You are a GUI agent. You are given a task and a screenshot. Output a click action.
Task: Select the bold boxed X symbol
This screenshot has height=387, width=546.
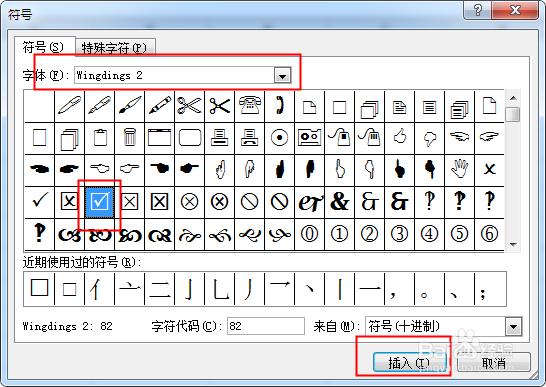[160, 202]
